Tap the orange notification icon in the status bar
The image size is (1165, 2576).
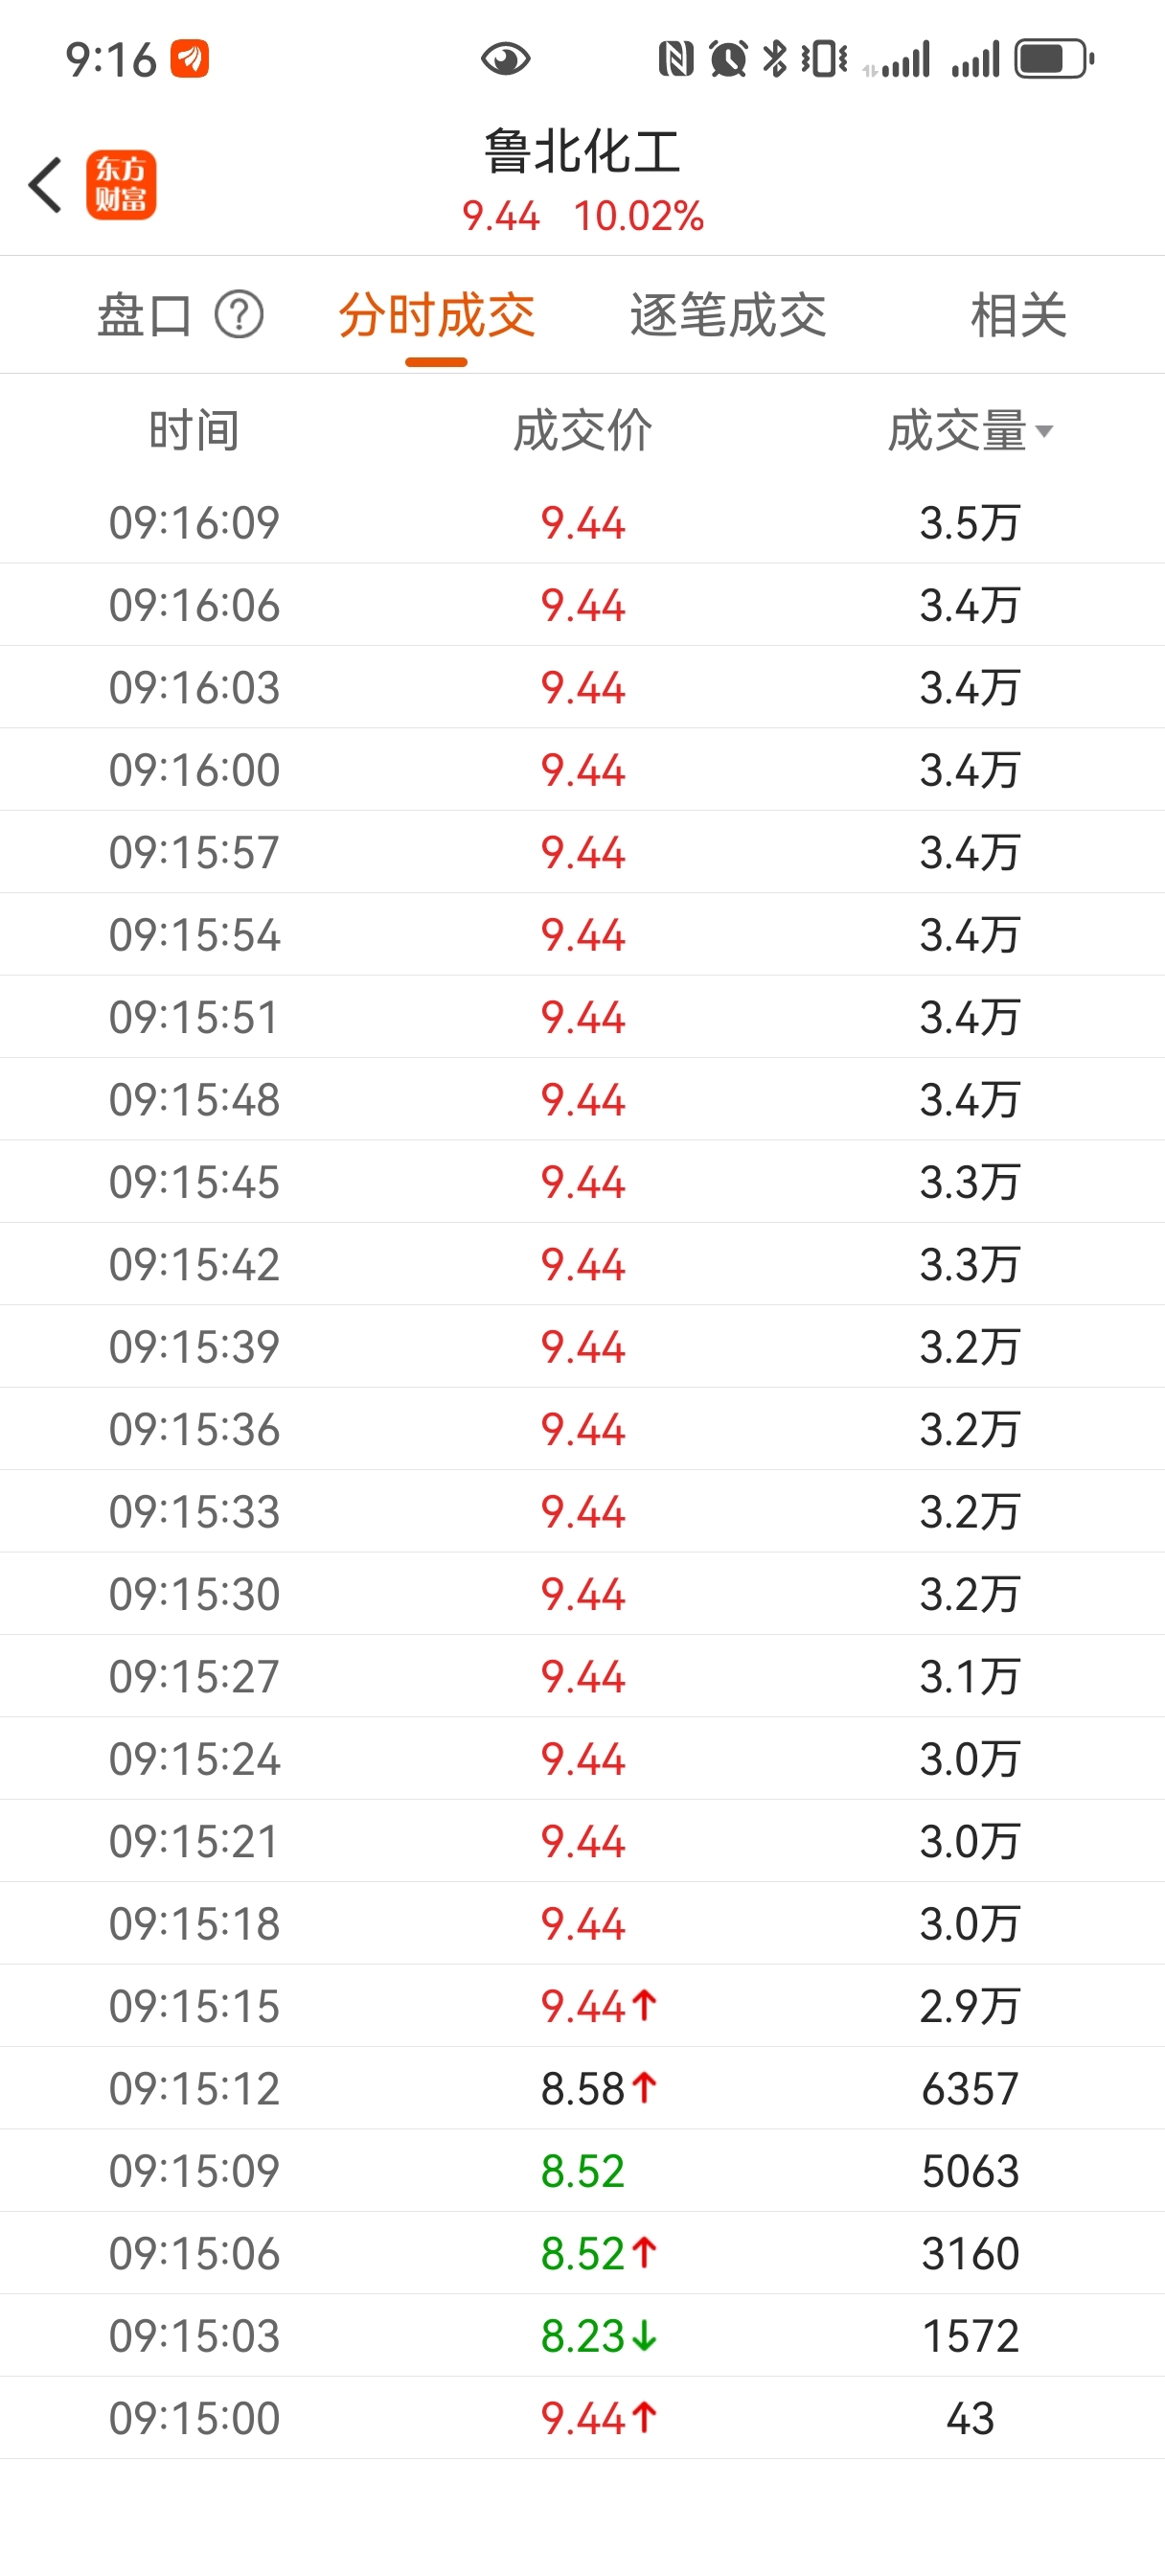click(190, 59)
